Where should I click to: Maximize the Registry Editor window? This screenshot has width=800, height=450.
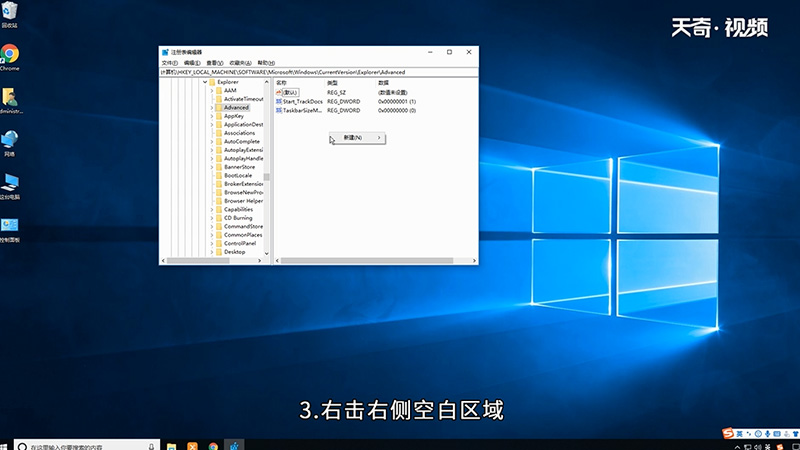coord(449,52)
